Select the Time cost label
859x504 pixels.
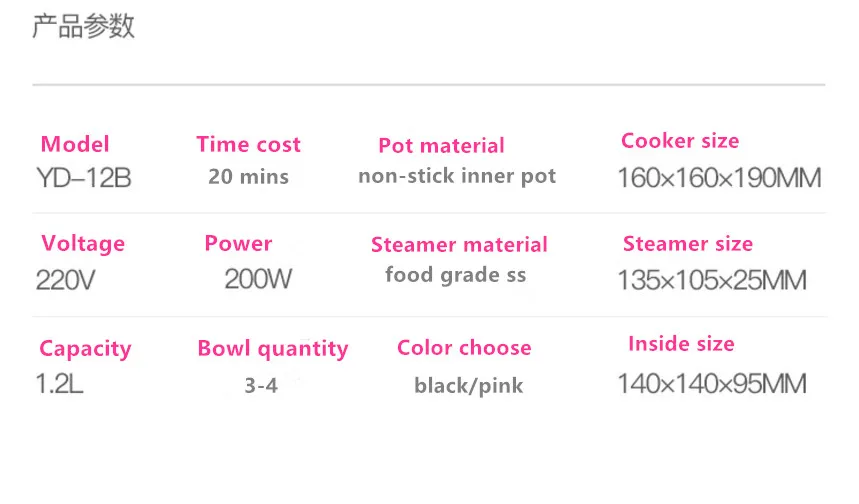point(249,144)
